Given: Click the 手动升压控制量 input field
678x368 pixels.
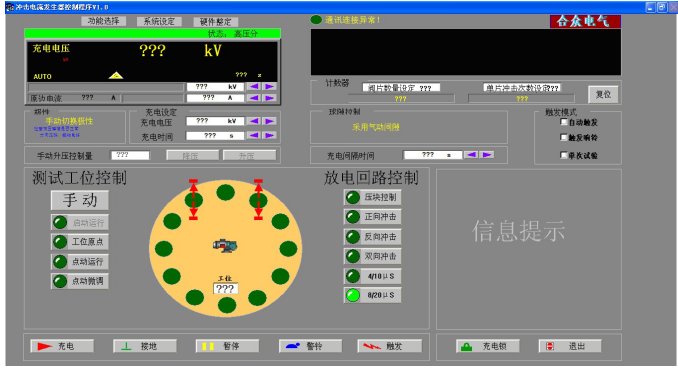Looking at the screenshot, I should [x=130, y=155].
